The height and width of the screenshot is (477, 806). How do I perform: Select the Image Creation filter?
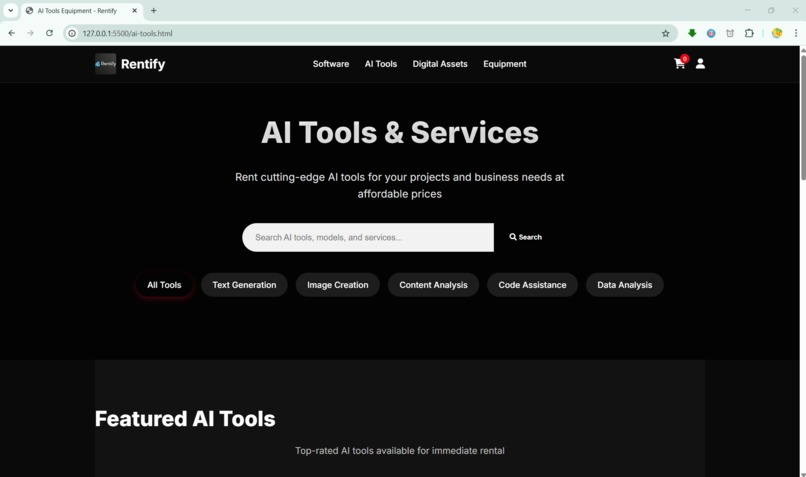coord(338,285)
